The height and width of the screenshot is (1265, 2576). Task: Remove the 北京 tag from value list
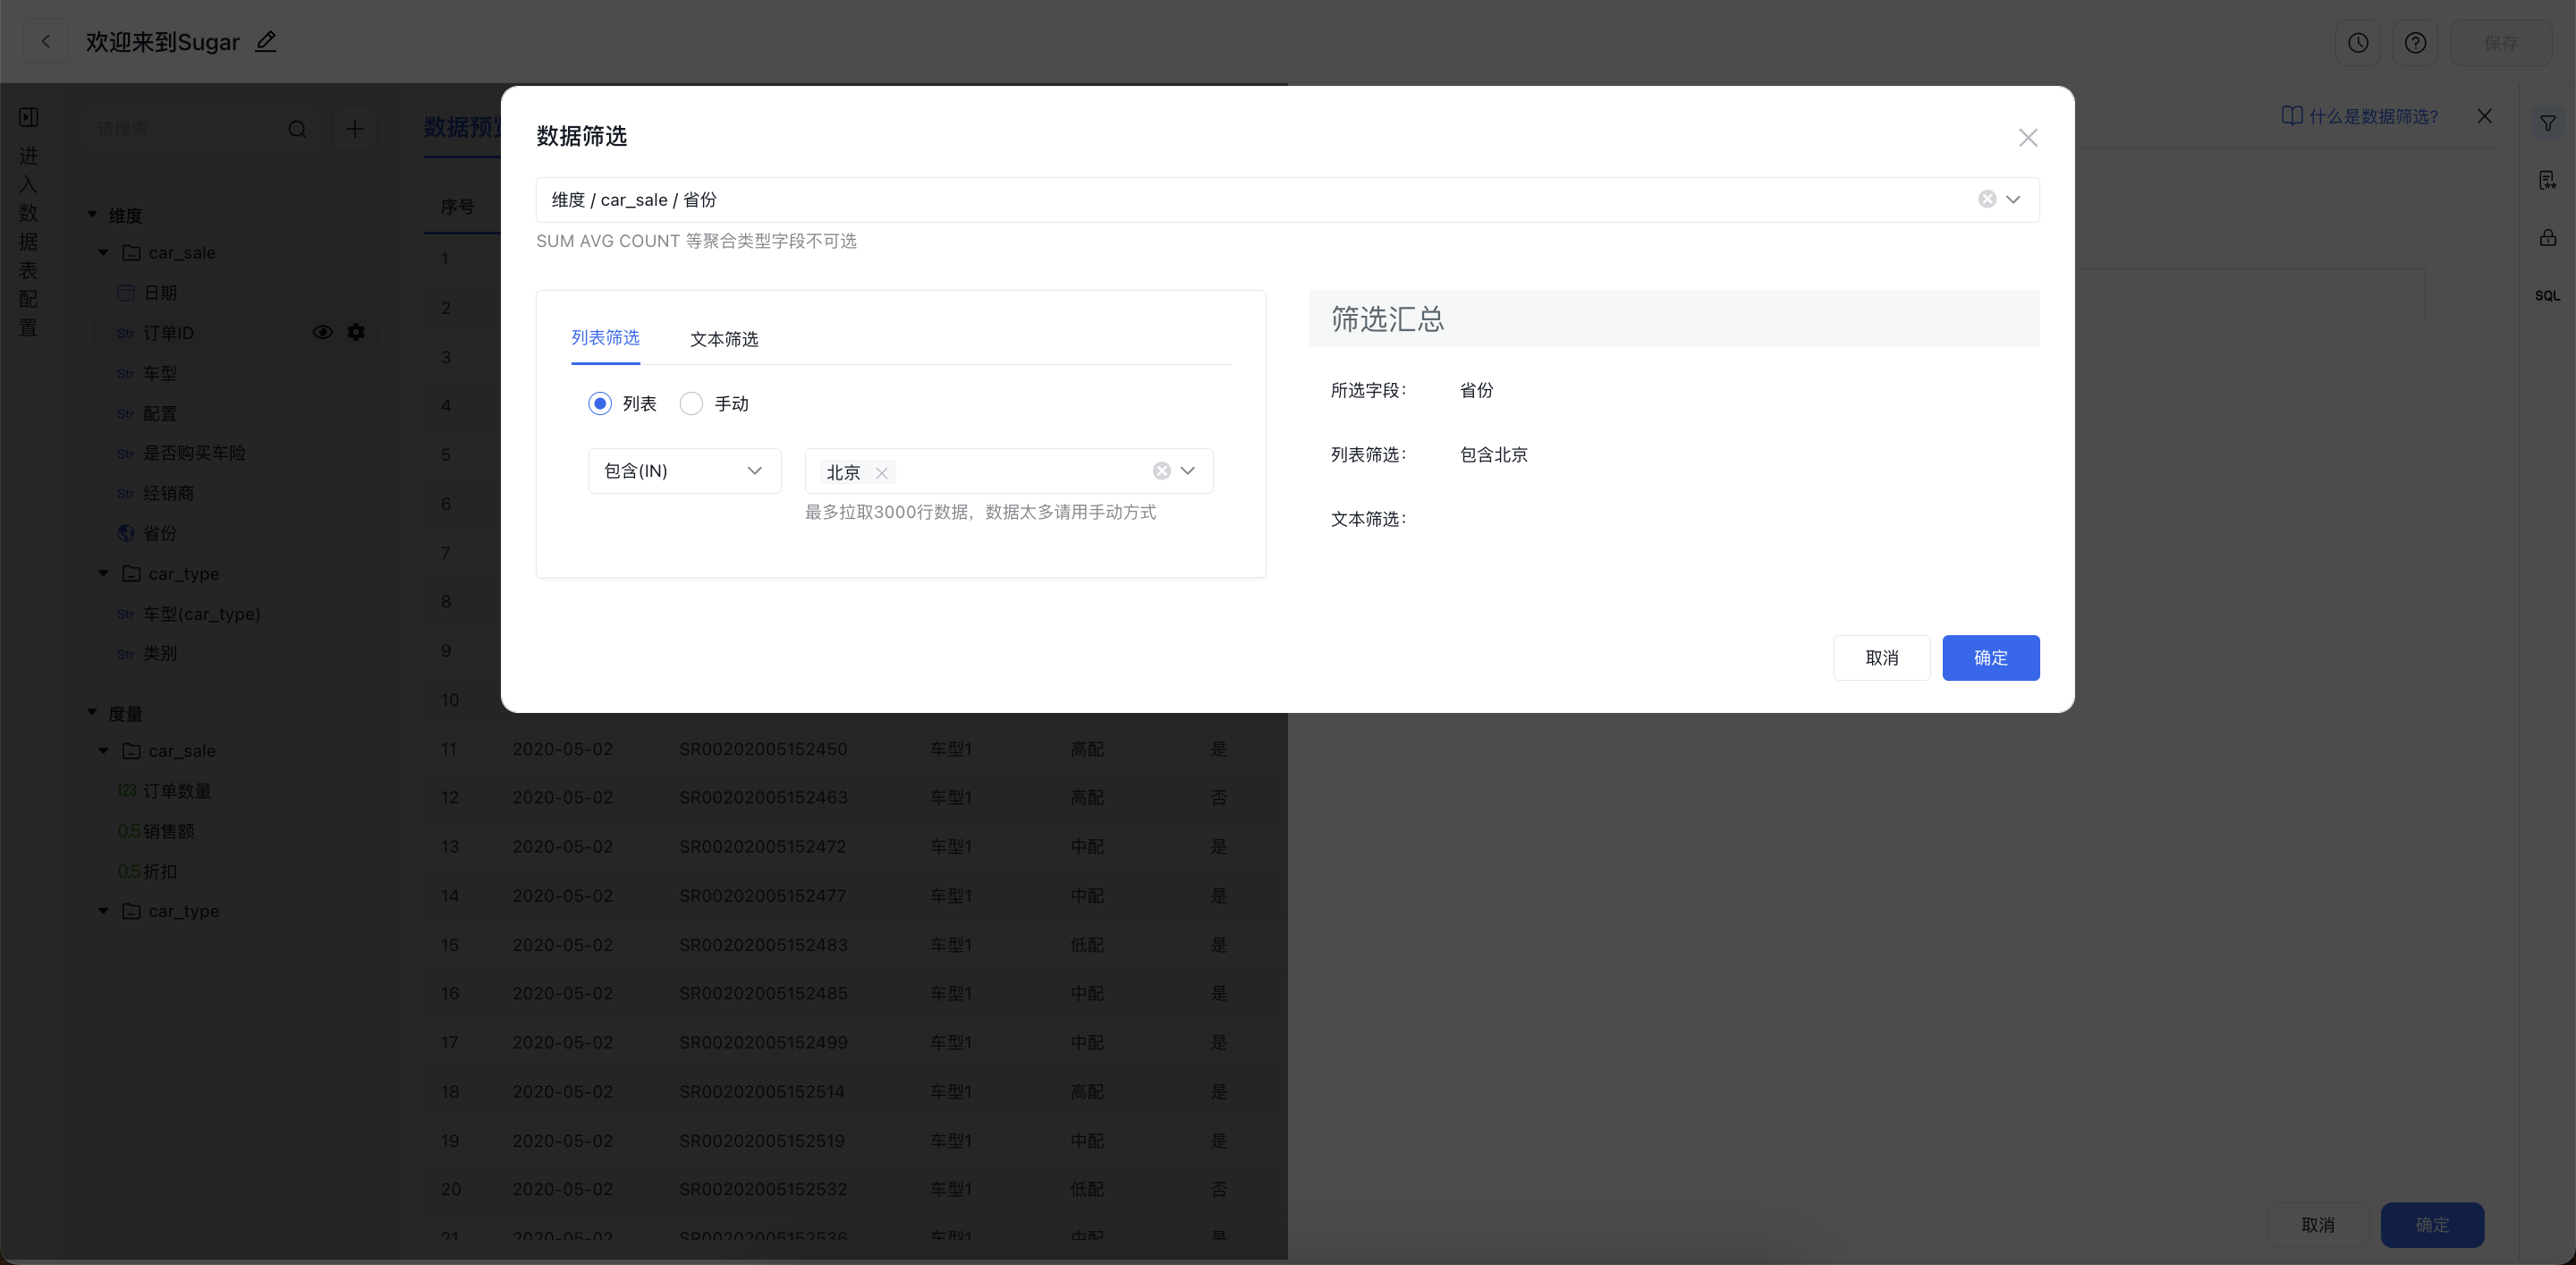click(881, 472)
